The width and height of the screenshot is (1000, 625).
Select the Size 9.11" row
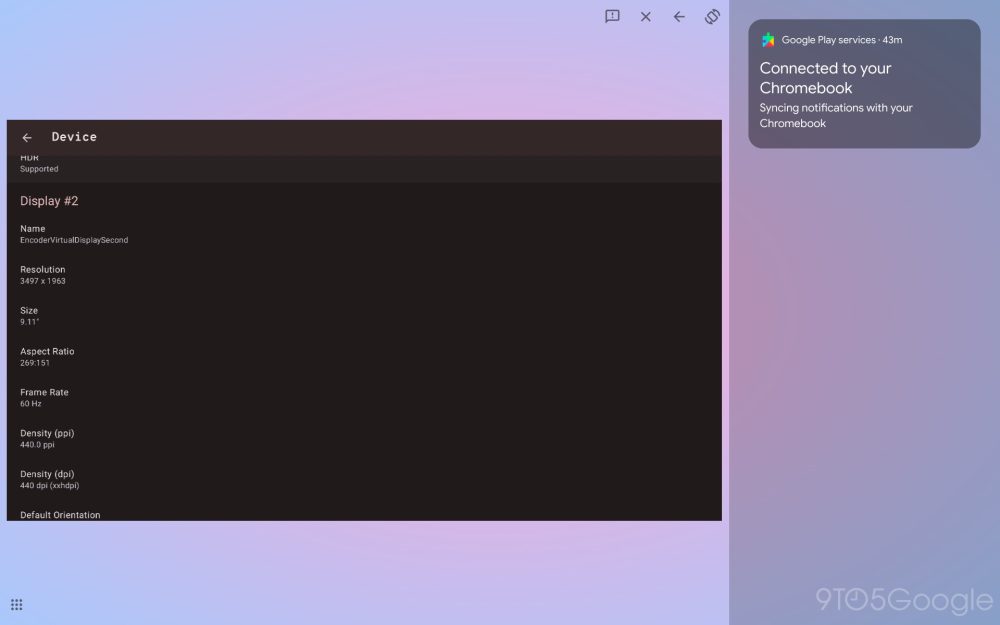30,316
